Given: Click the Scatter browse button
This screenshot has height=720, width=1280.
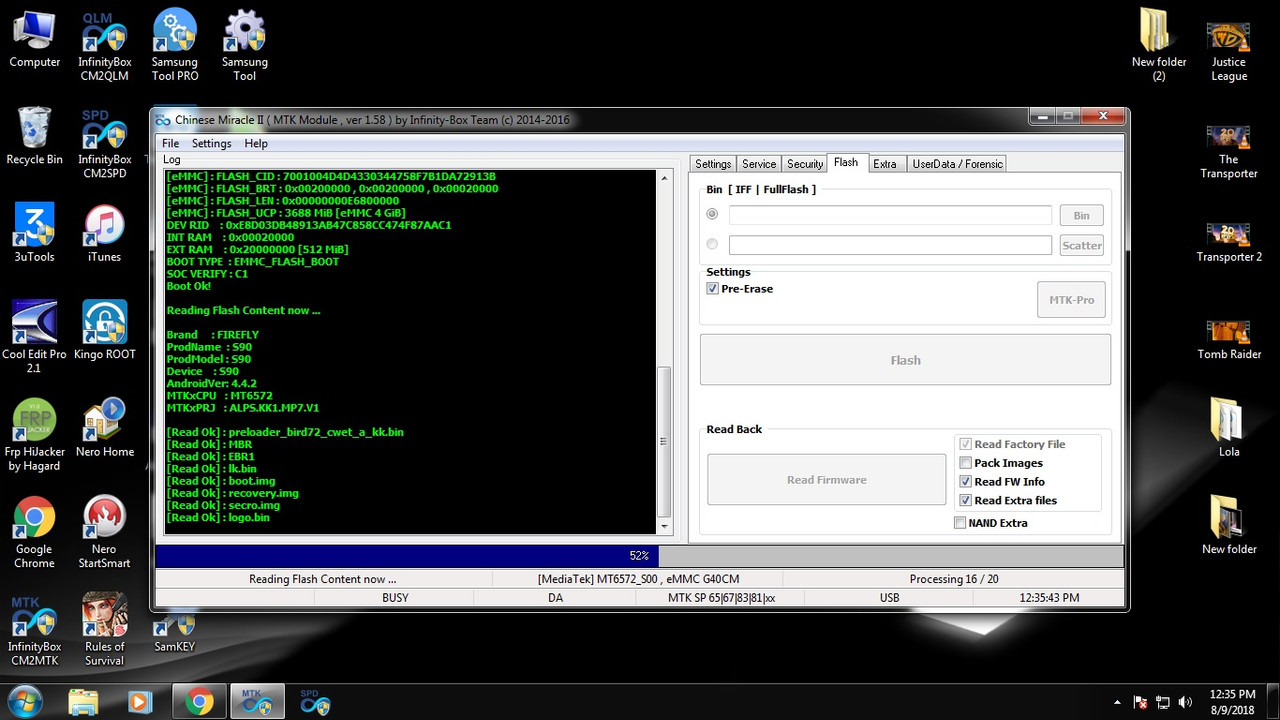Looking at the screenshot, I should [x=1081, y=245].
